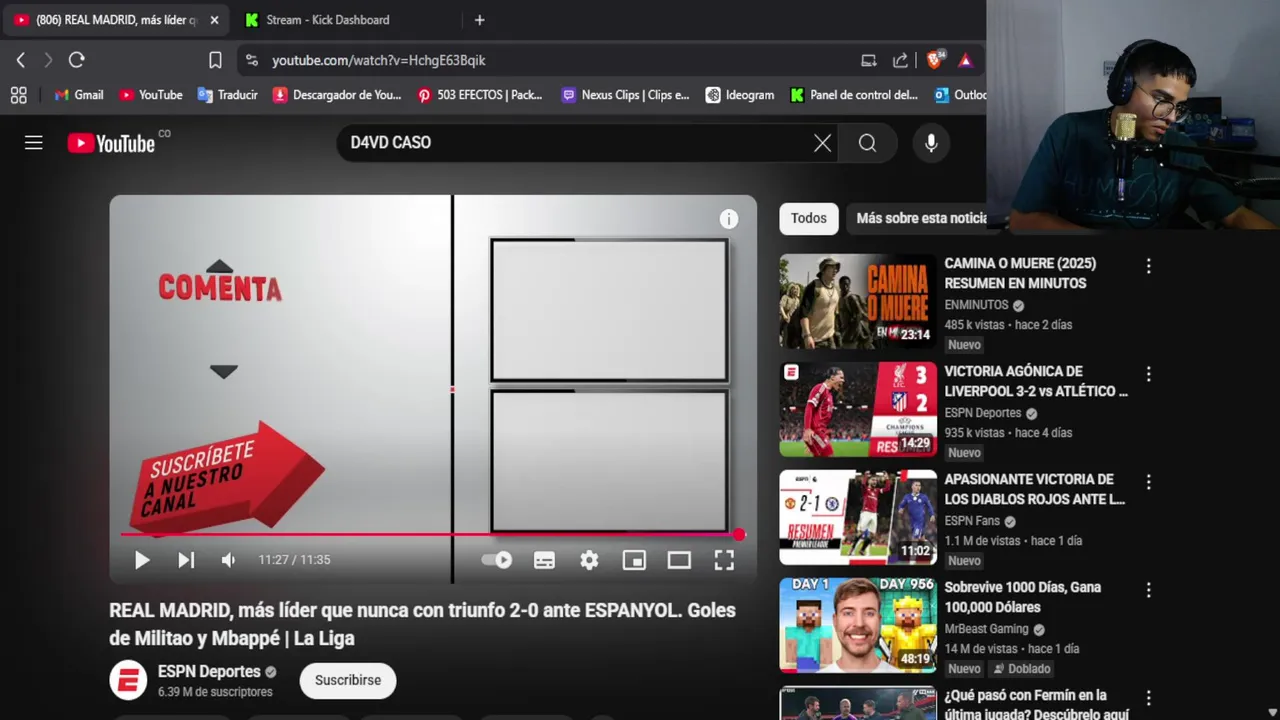Open apps grid in bookmarks bar

(x=18, y=95)
